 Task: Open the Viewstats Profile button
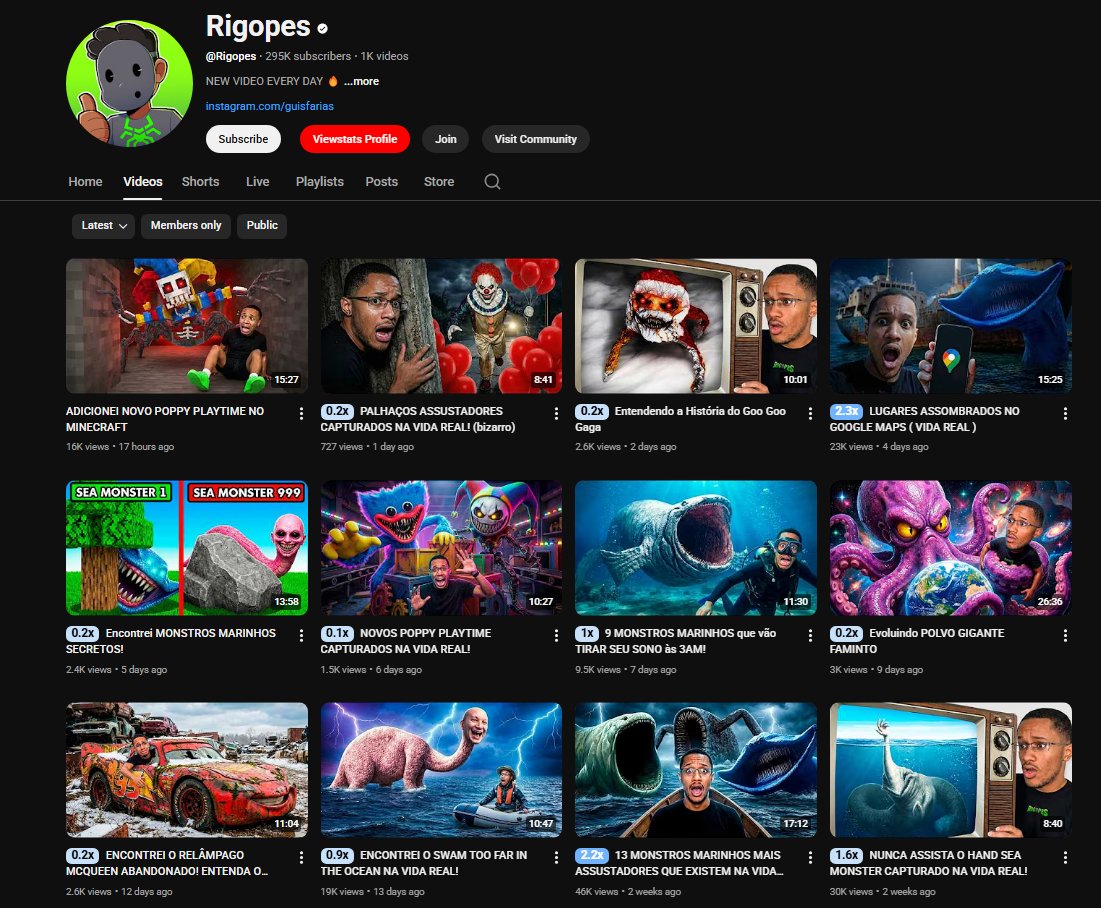click(x=355, y=139)
